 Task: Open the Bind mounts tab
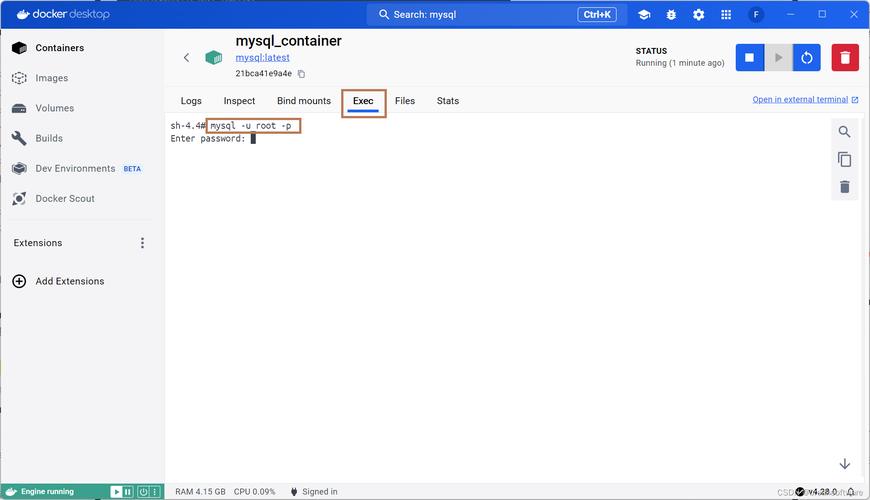coord(304,101)
